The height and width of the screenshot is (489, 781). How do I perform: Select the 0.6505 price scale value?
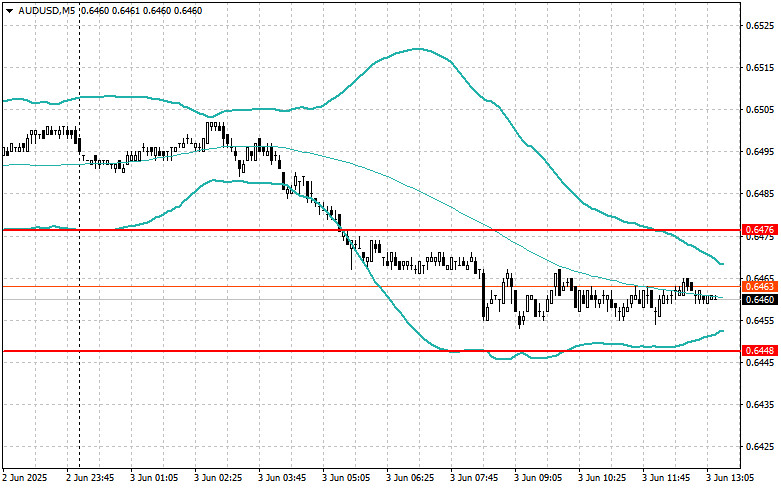click(760, 110)
